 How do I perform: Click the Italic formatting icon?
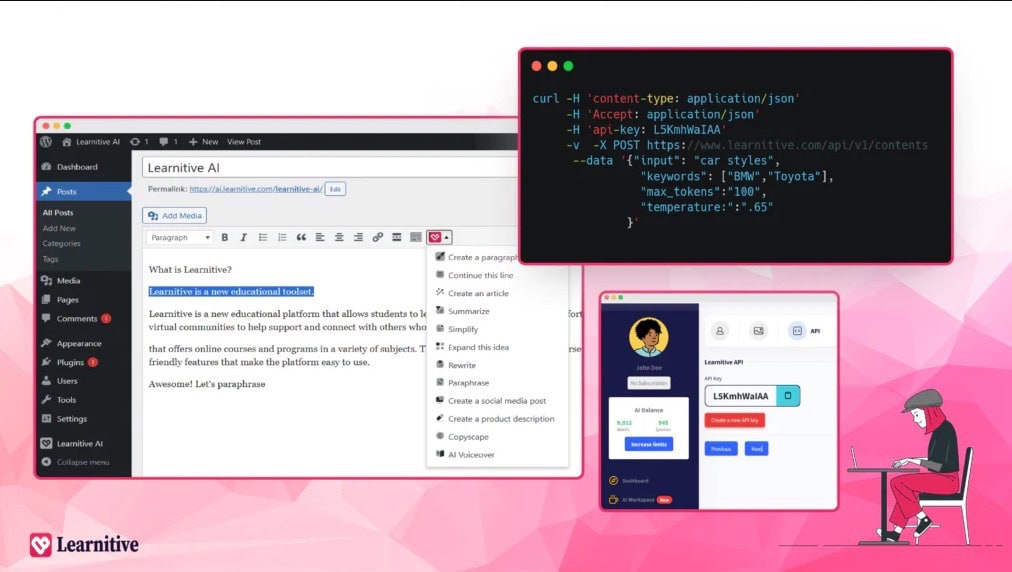pos(243,238)
